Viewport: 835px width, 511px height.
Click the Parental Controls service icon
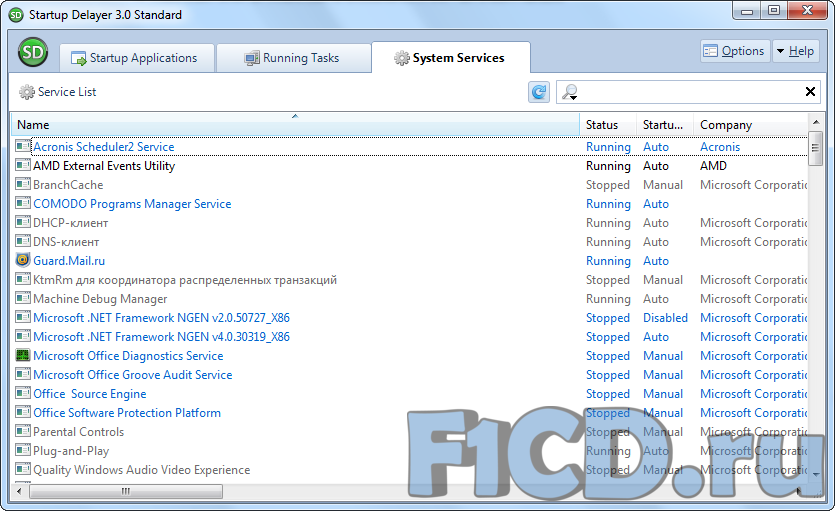[x=23, y=431]
